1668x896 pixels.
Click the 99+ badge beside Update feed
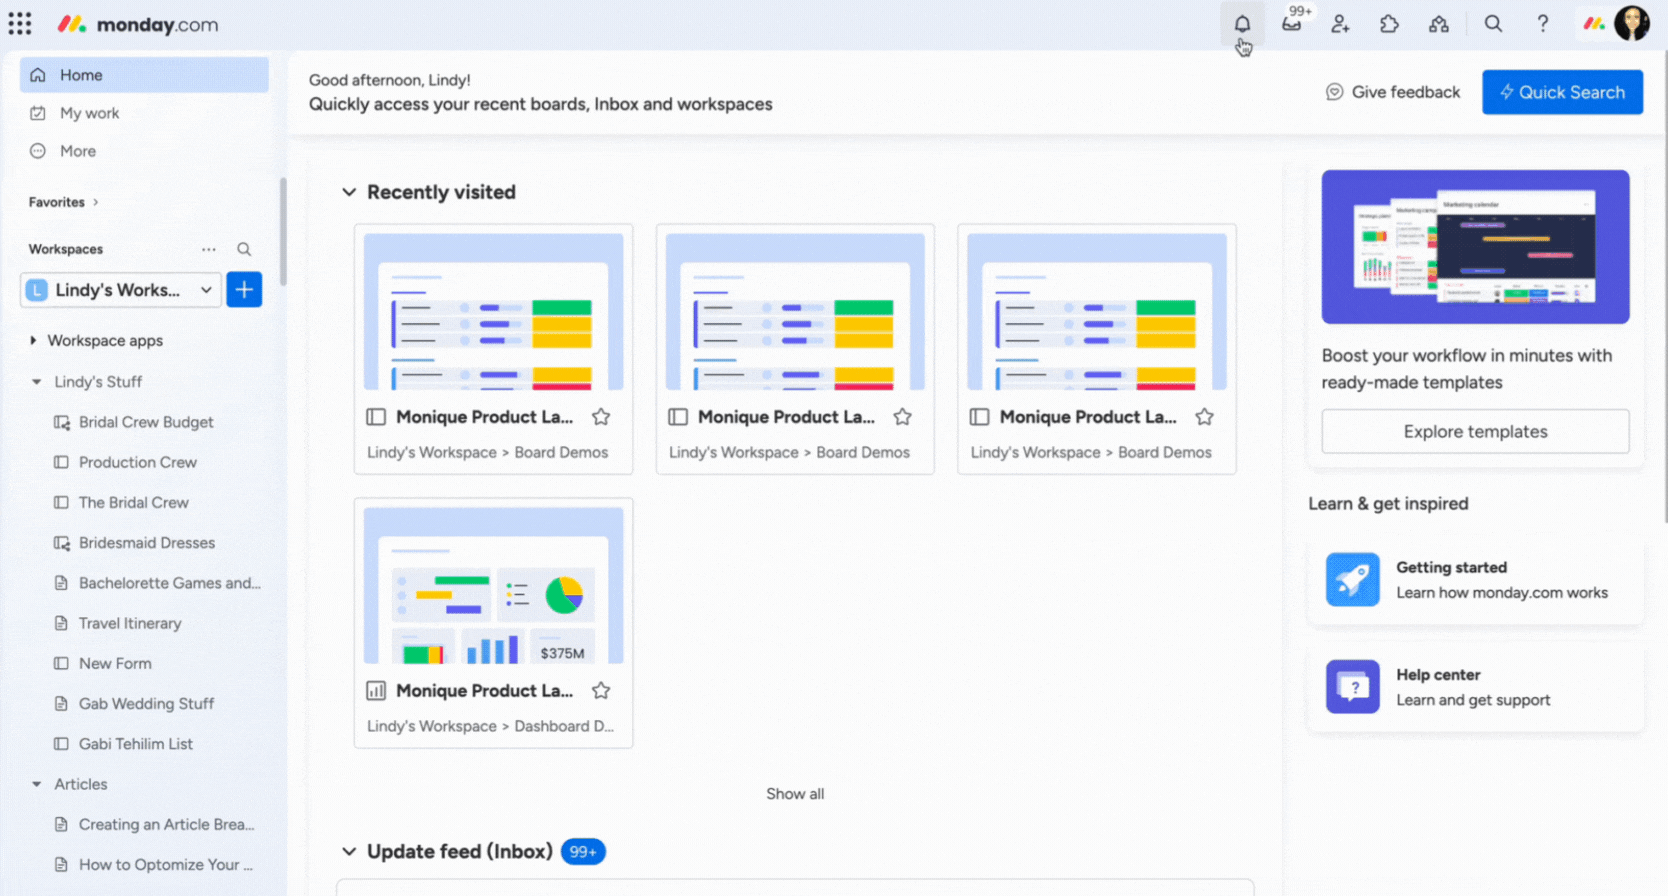tap(583, 852)
